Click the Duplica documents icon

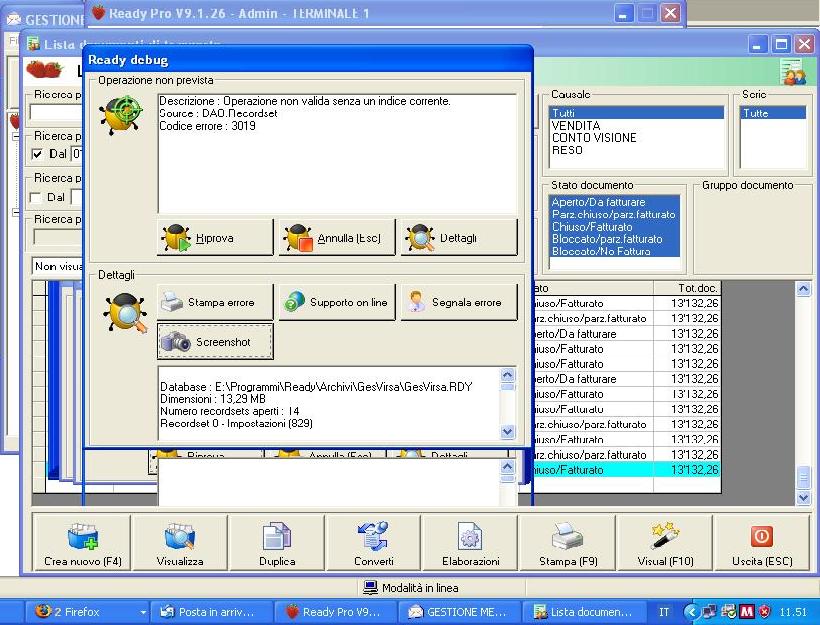coord(277,536)
